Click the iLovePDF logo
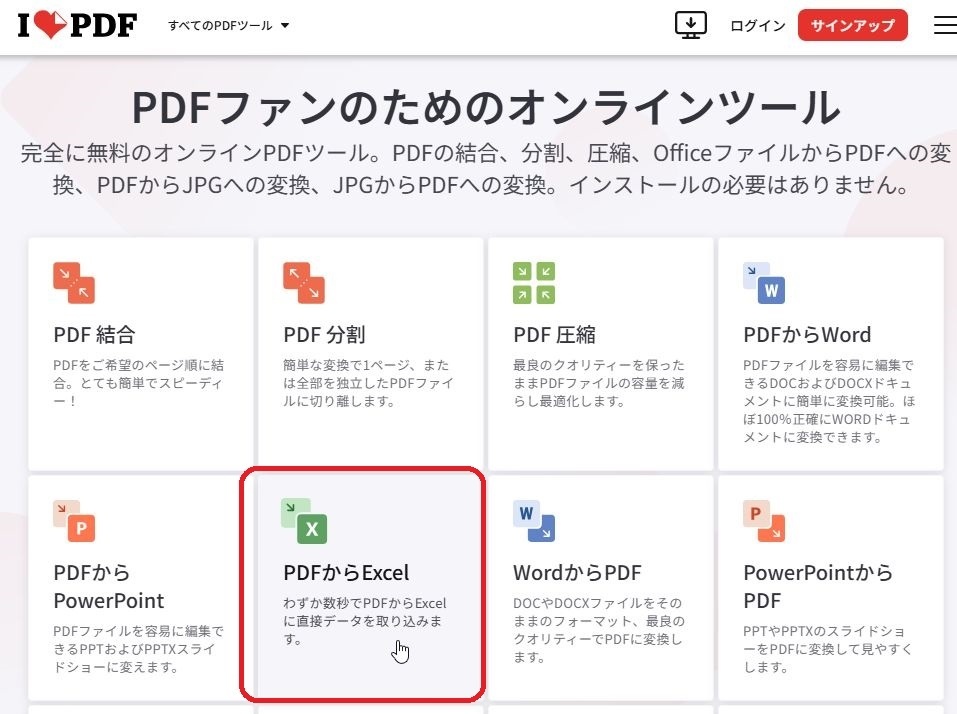 tap(77, 25)
